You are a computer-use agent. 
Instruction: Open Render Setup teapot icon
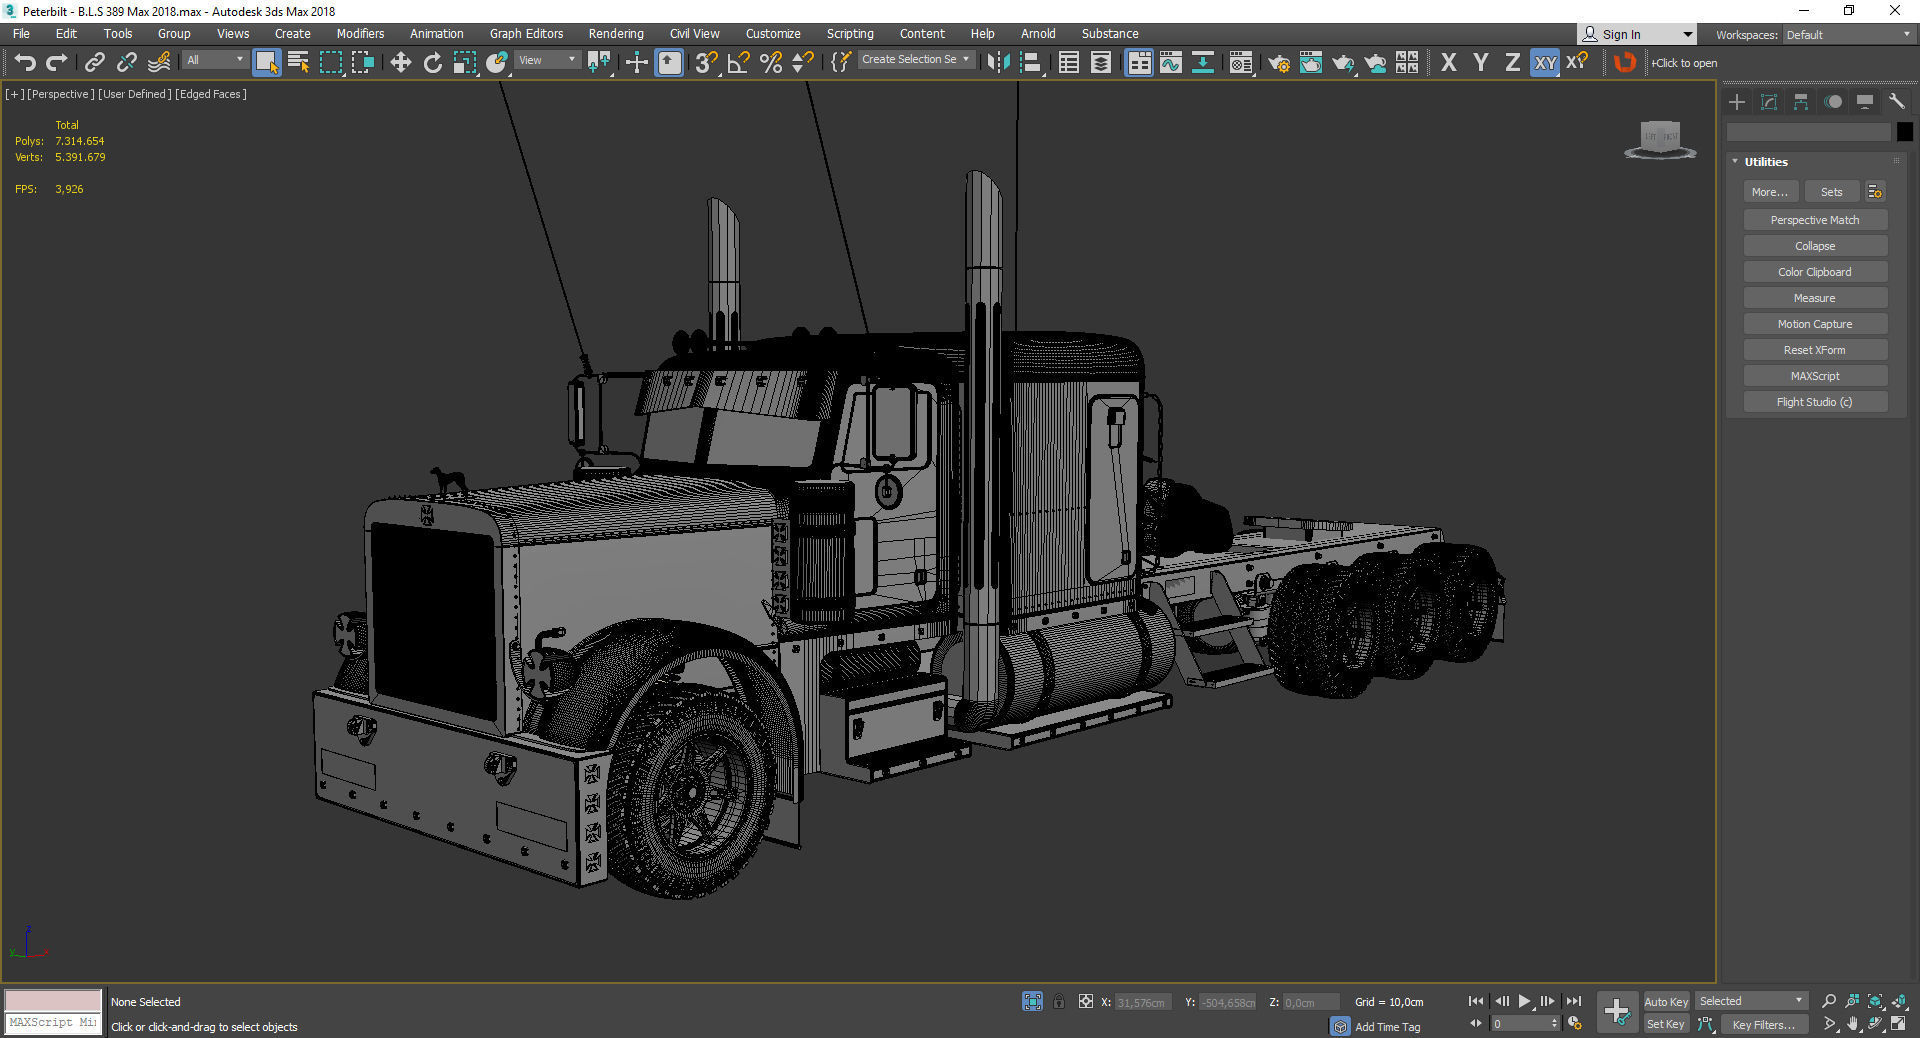[1278, 63]
